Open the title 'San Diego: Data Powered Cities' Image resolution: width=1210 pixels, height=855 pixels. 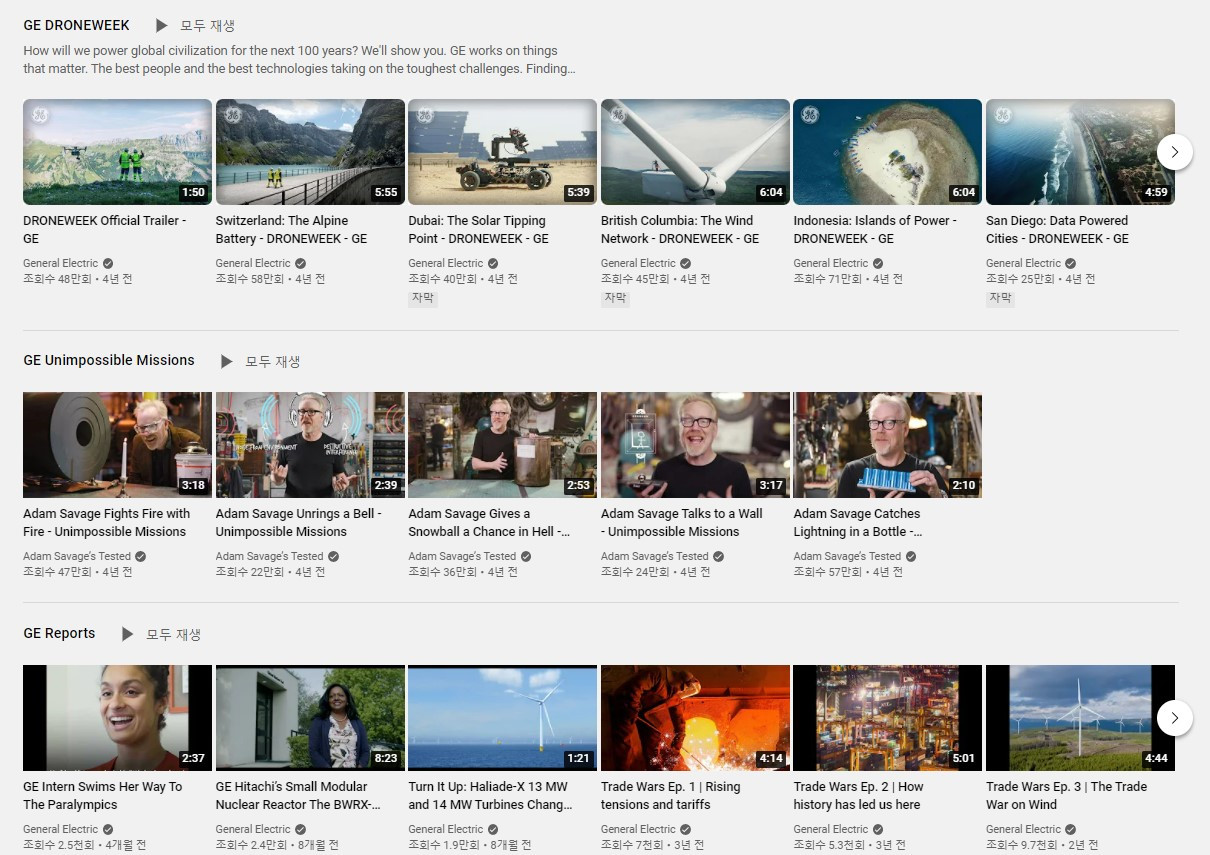[x=1057, y=230]
